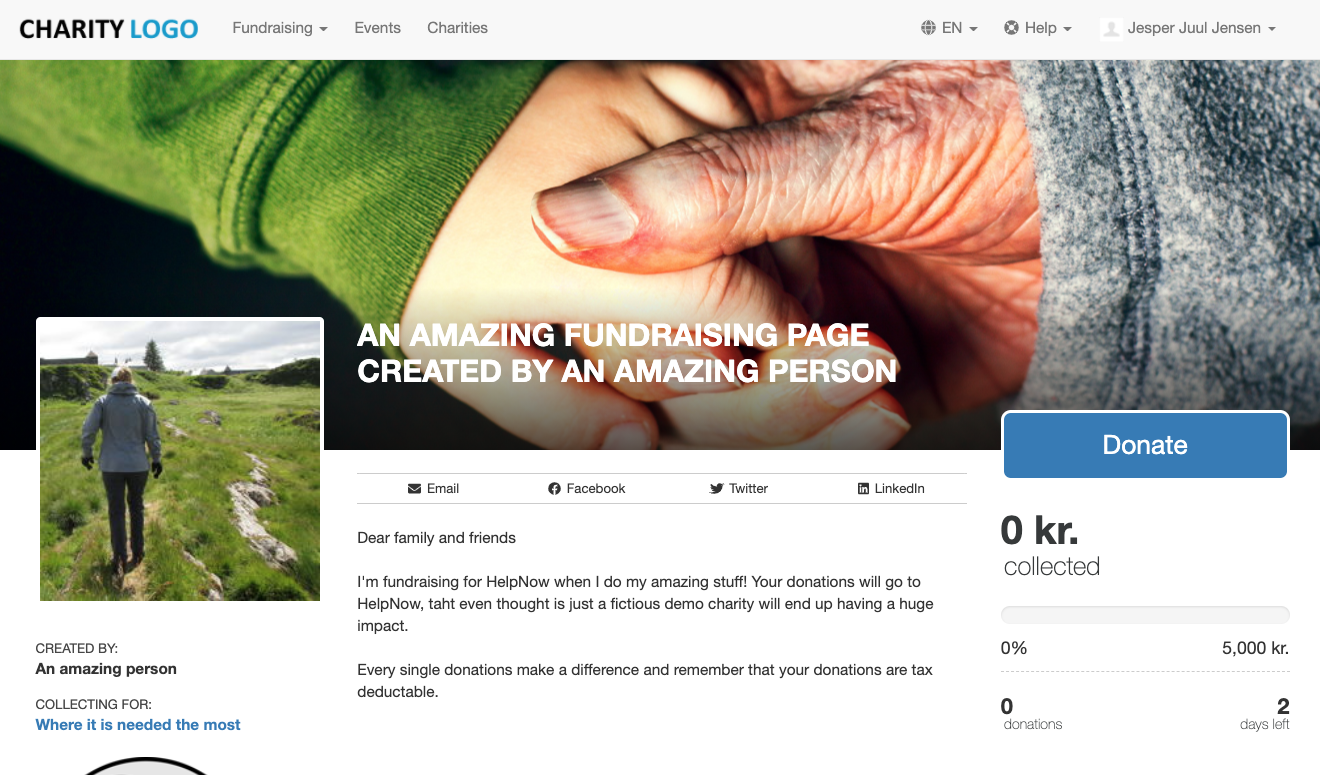Go to the Events page
The height and width of the screenshot is (775, 1320).
377,28
